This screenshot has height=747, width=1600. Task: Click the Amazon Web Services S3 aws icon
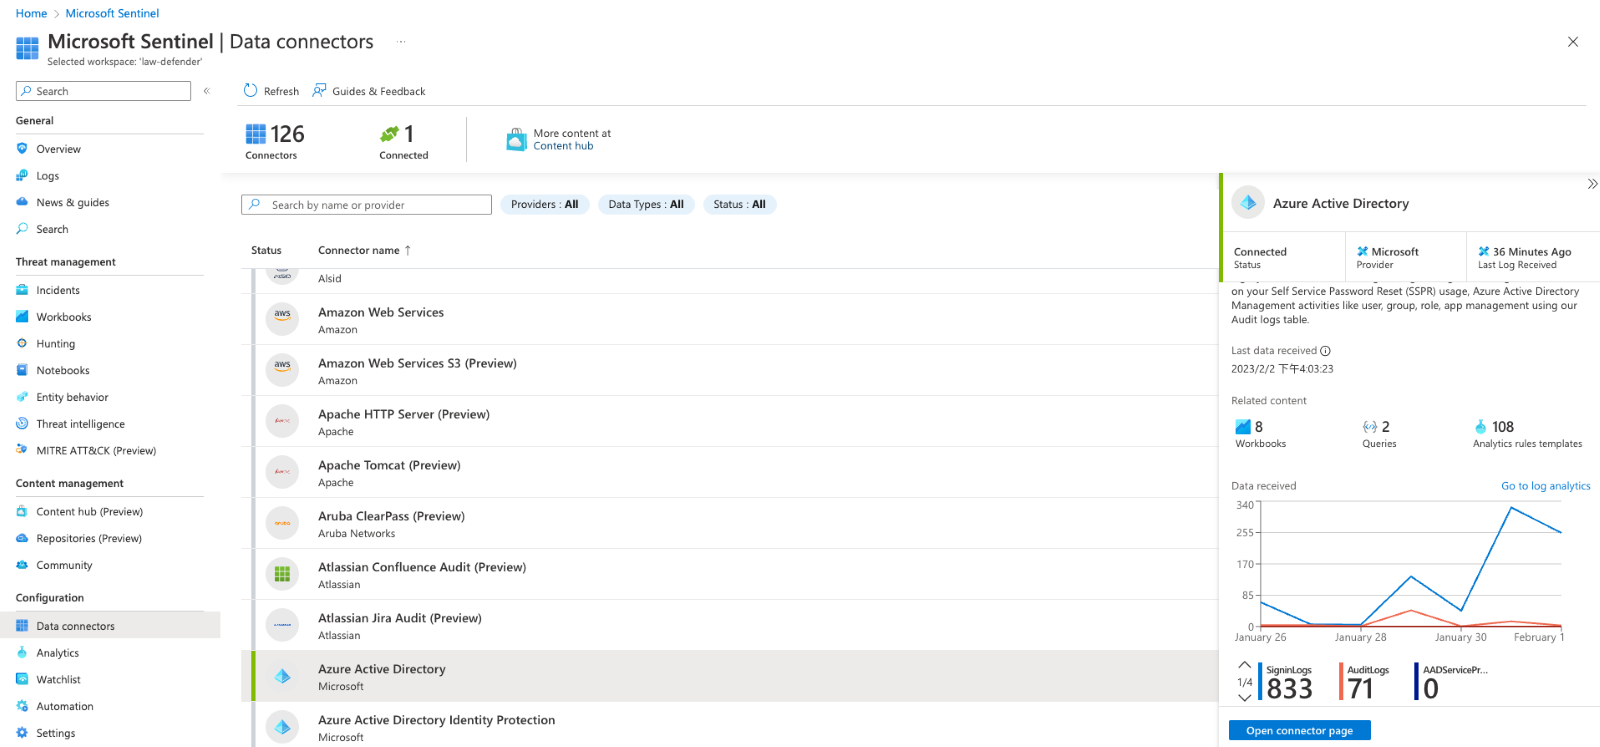283,371
